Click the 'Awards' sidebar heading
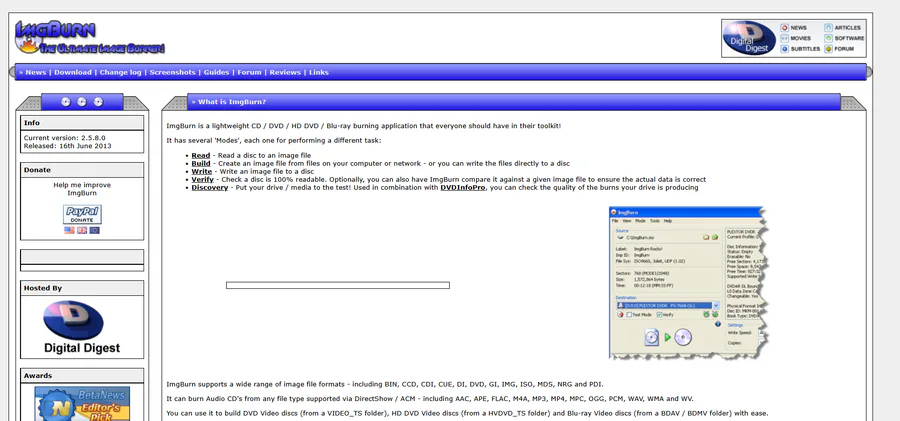This screenshot has height=421, width=900. [x=82, y=376]
